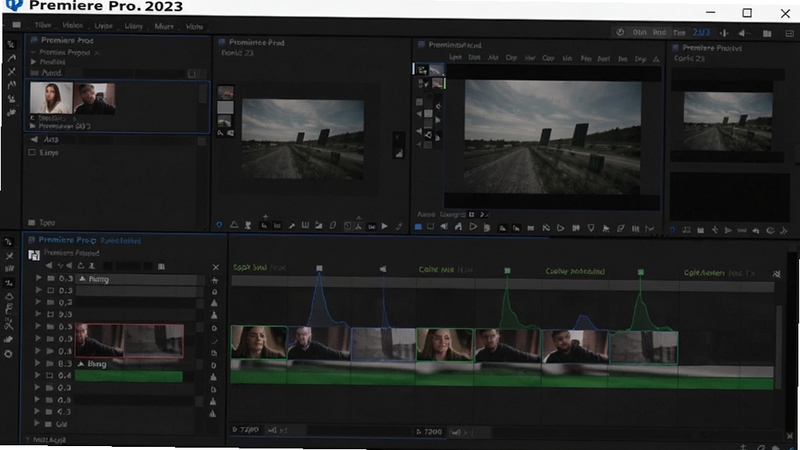
Task: Click the green 'Copy Send' label above the timeline
Action: pos(249,267)
